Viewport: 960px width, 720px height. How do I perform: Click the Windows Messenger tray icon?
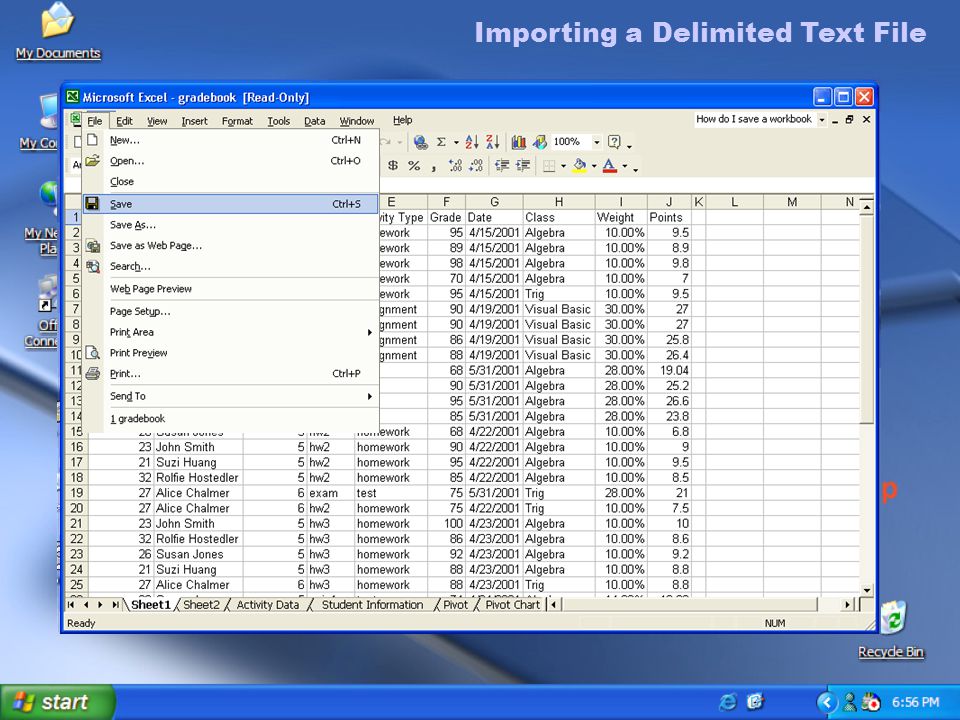(850, 702)
